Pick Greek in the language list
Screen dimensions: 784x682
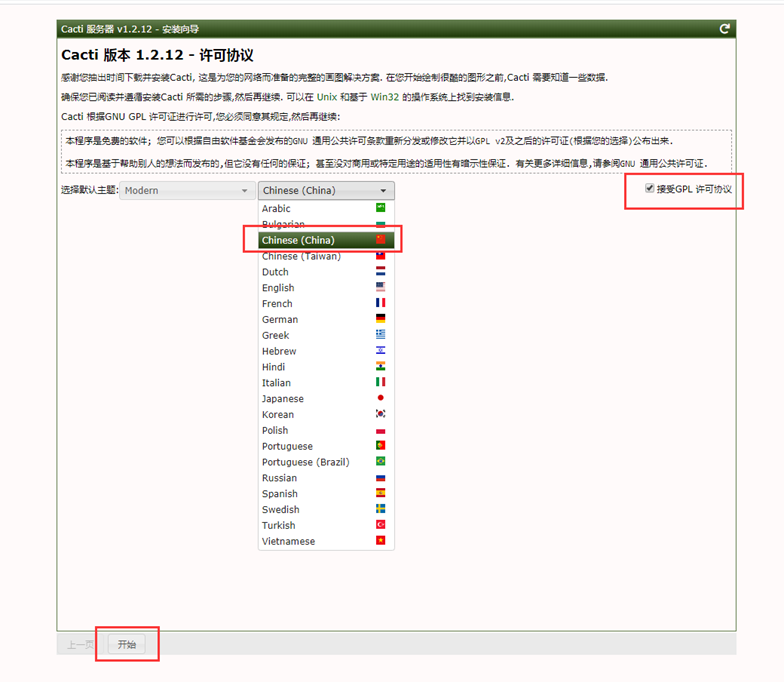coord(326,335)
